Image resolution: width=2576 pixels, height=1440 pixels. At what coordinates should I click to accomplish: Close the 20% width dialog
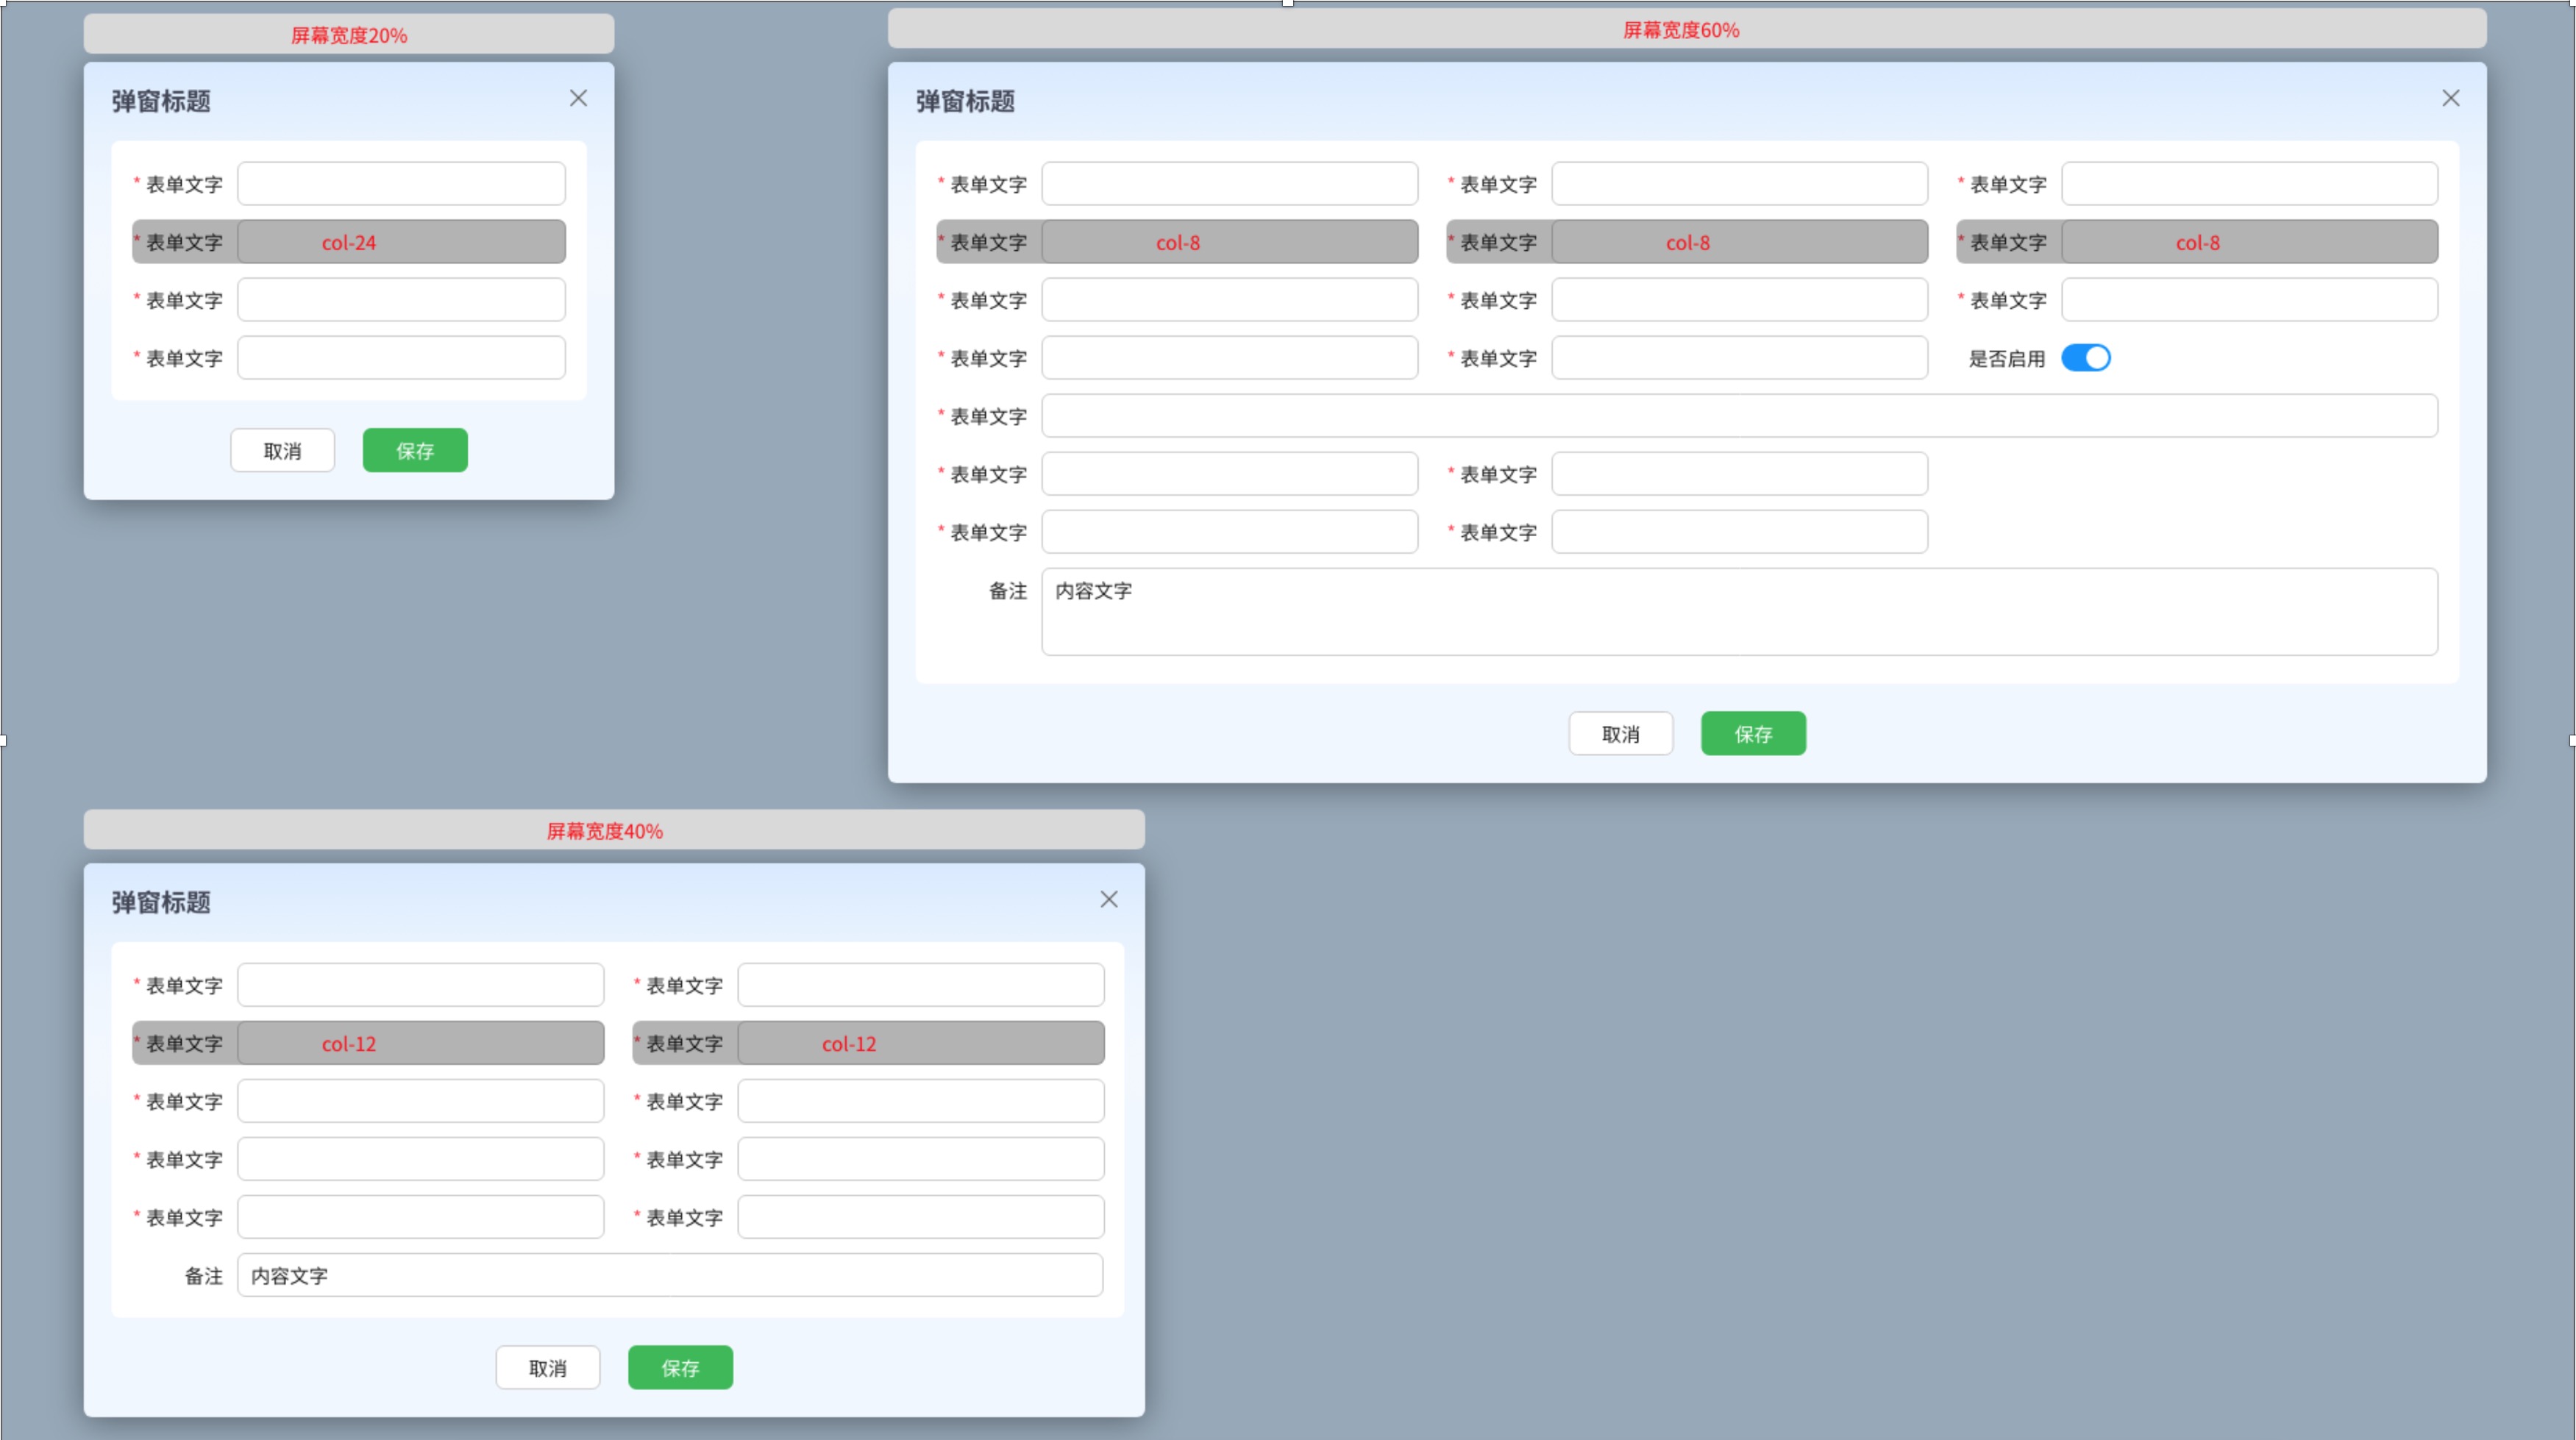coord(578,98)
